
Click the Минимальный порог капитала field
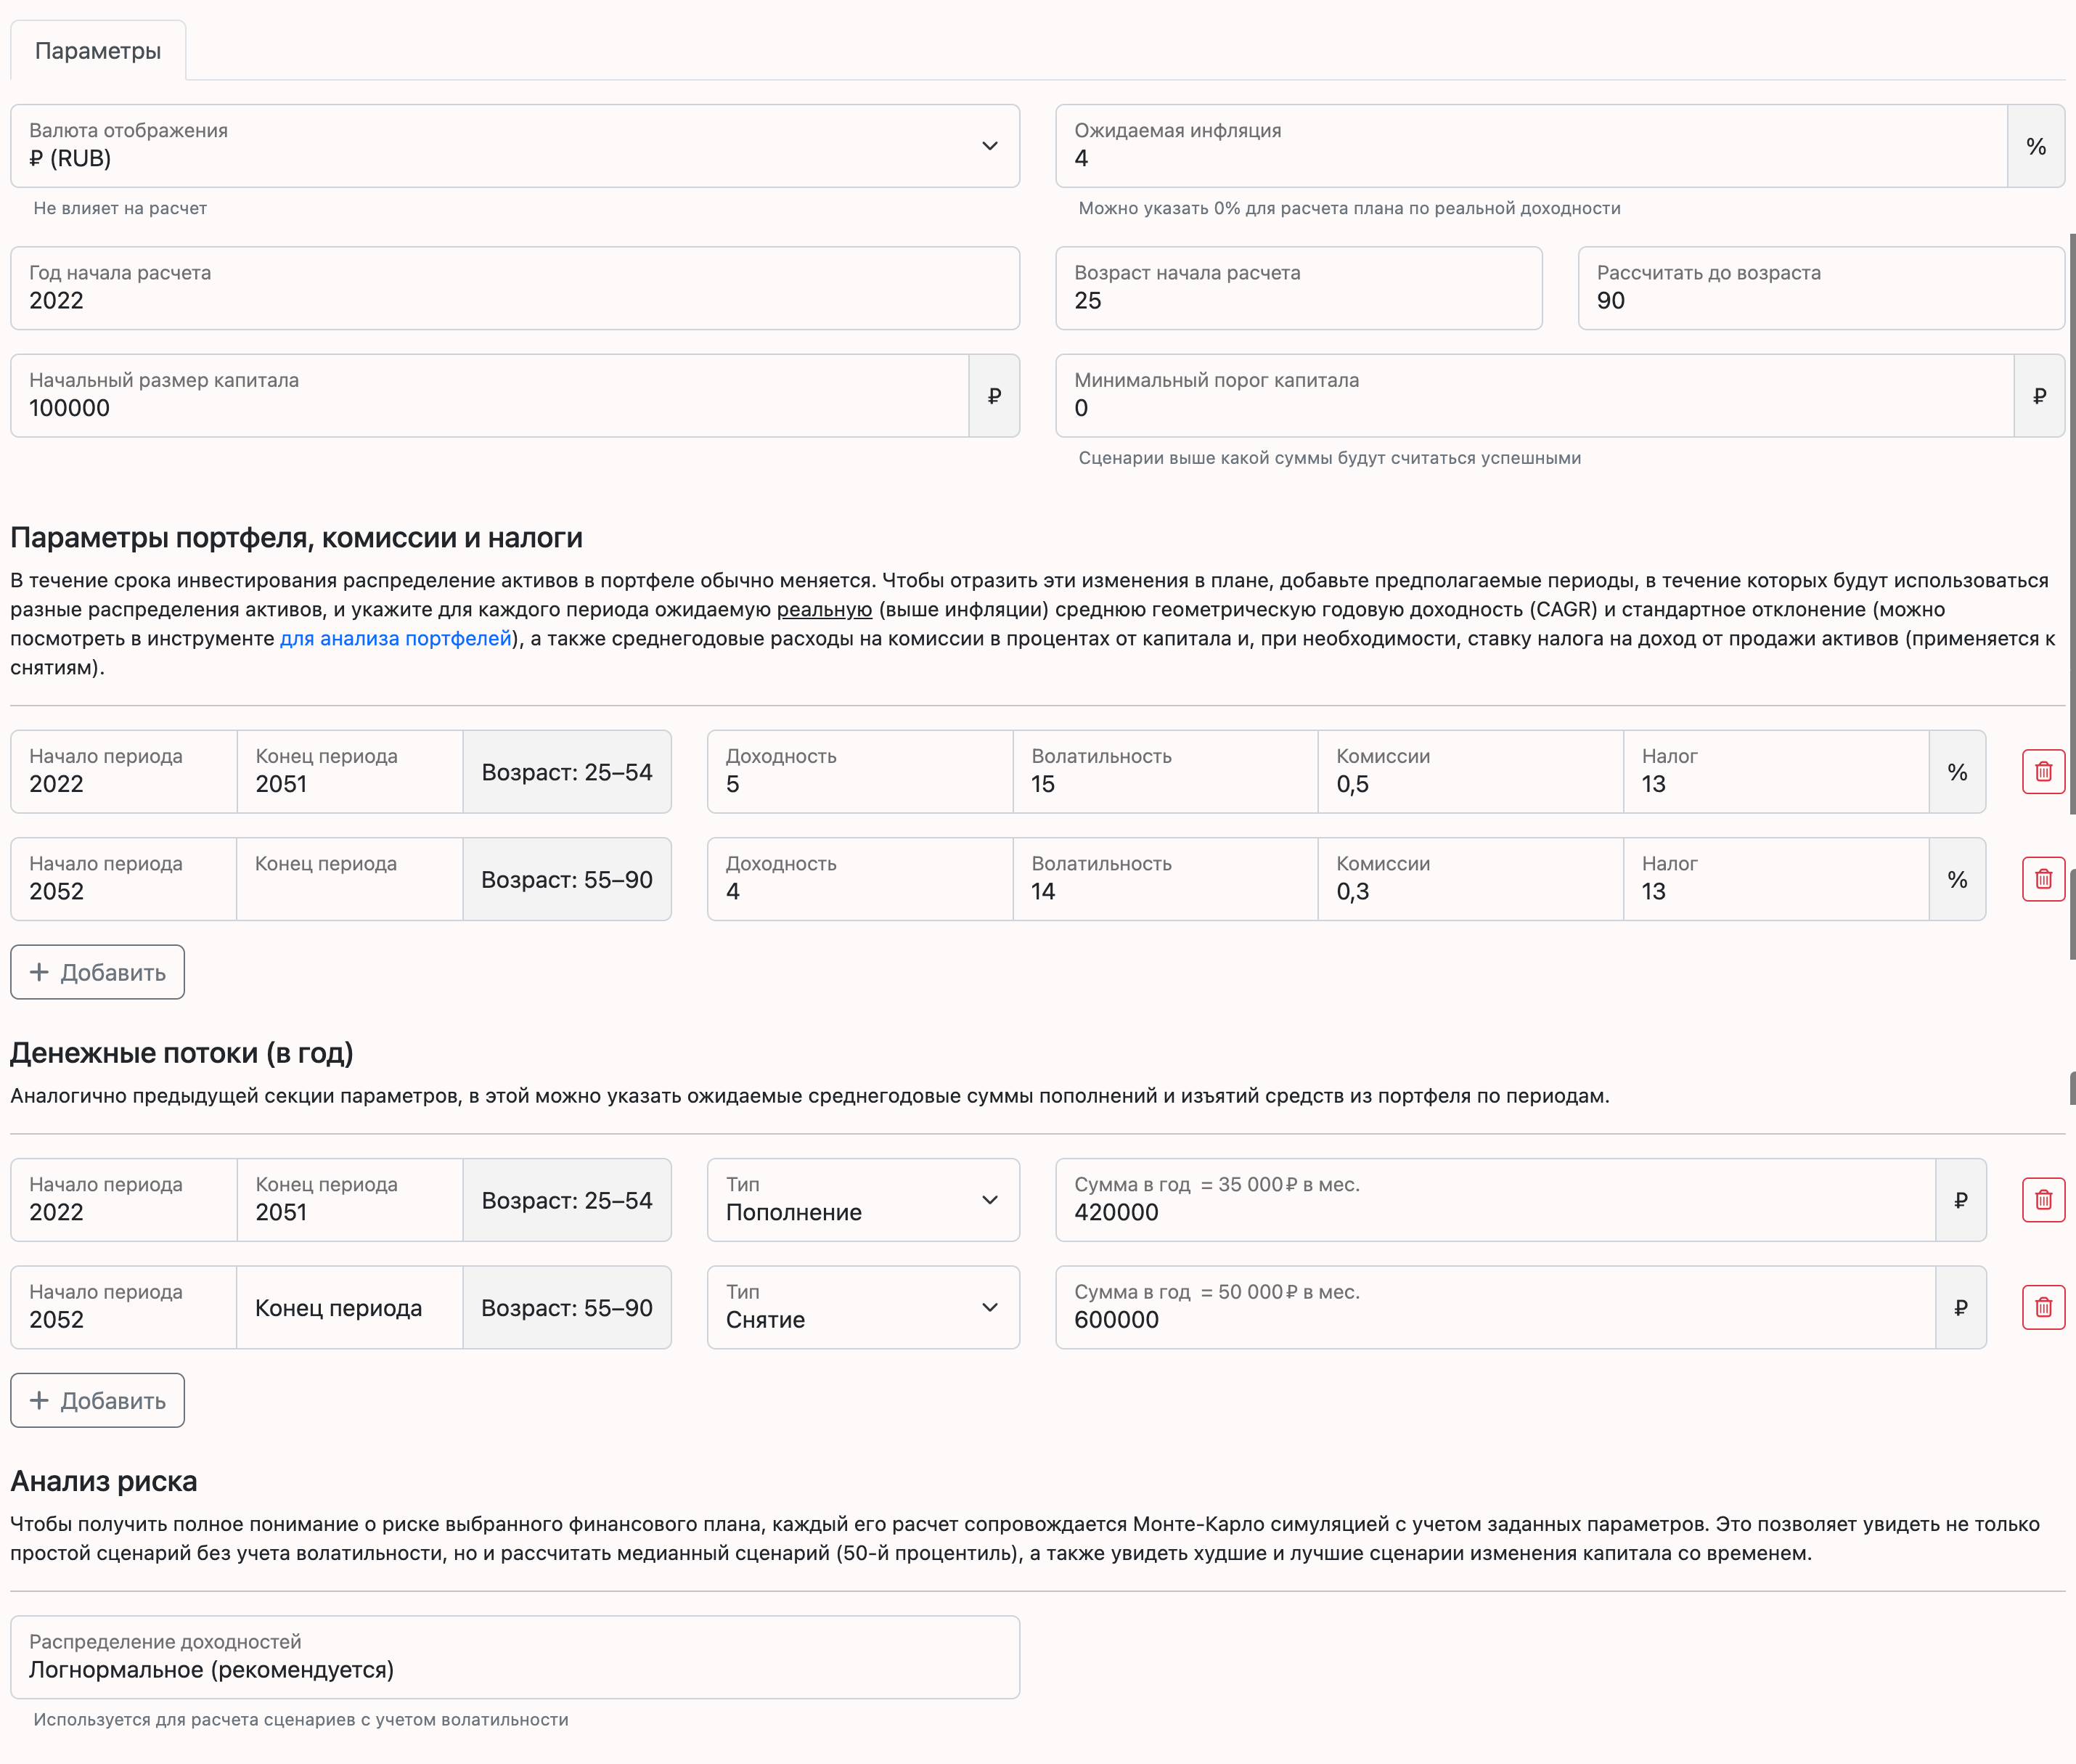coord(1535,396)
